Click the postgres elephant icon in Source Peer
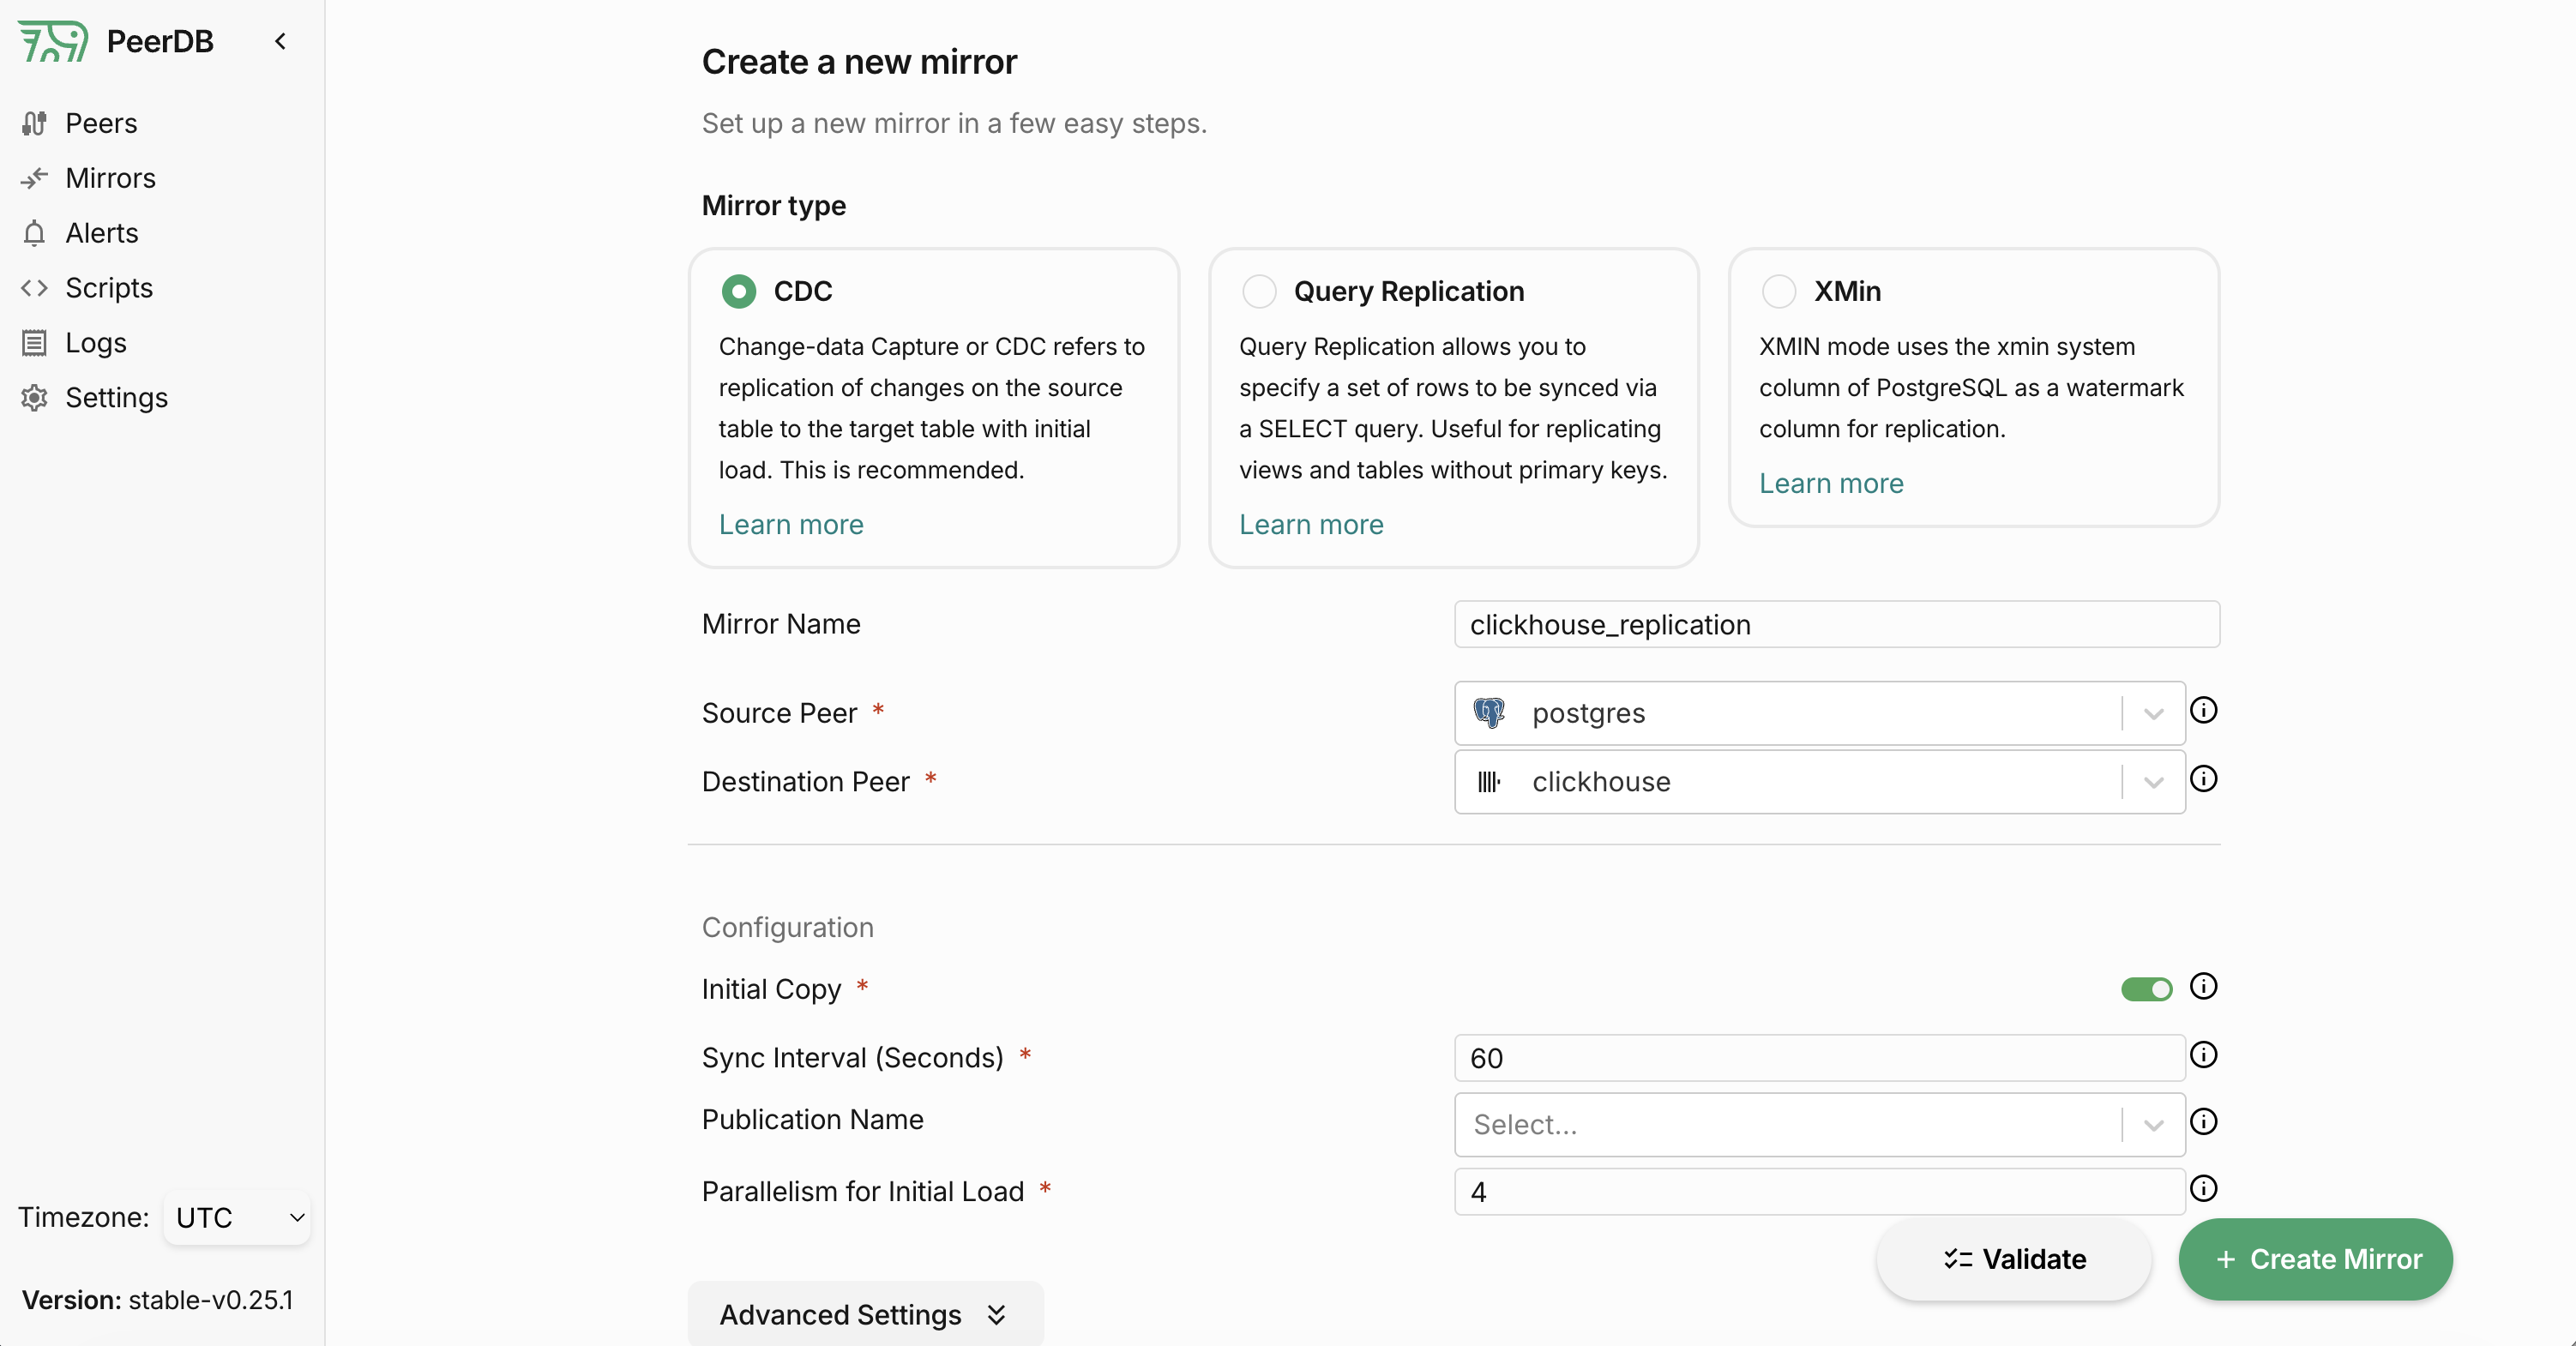The height and width of the screenshot is (1346, 2576). click(x=1489, y=713)
